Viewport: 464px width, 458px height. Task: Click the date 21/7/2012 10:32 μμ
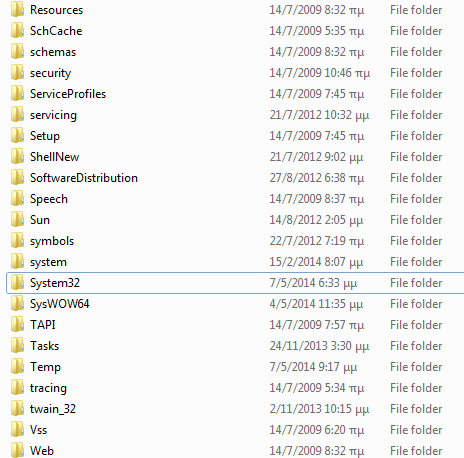319,115
